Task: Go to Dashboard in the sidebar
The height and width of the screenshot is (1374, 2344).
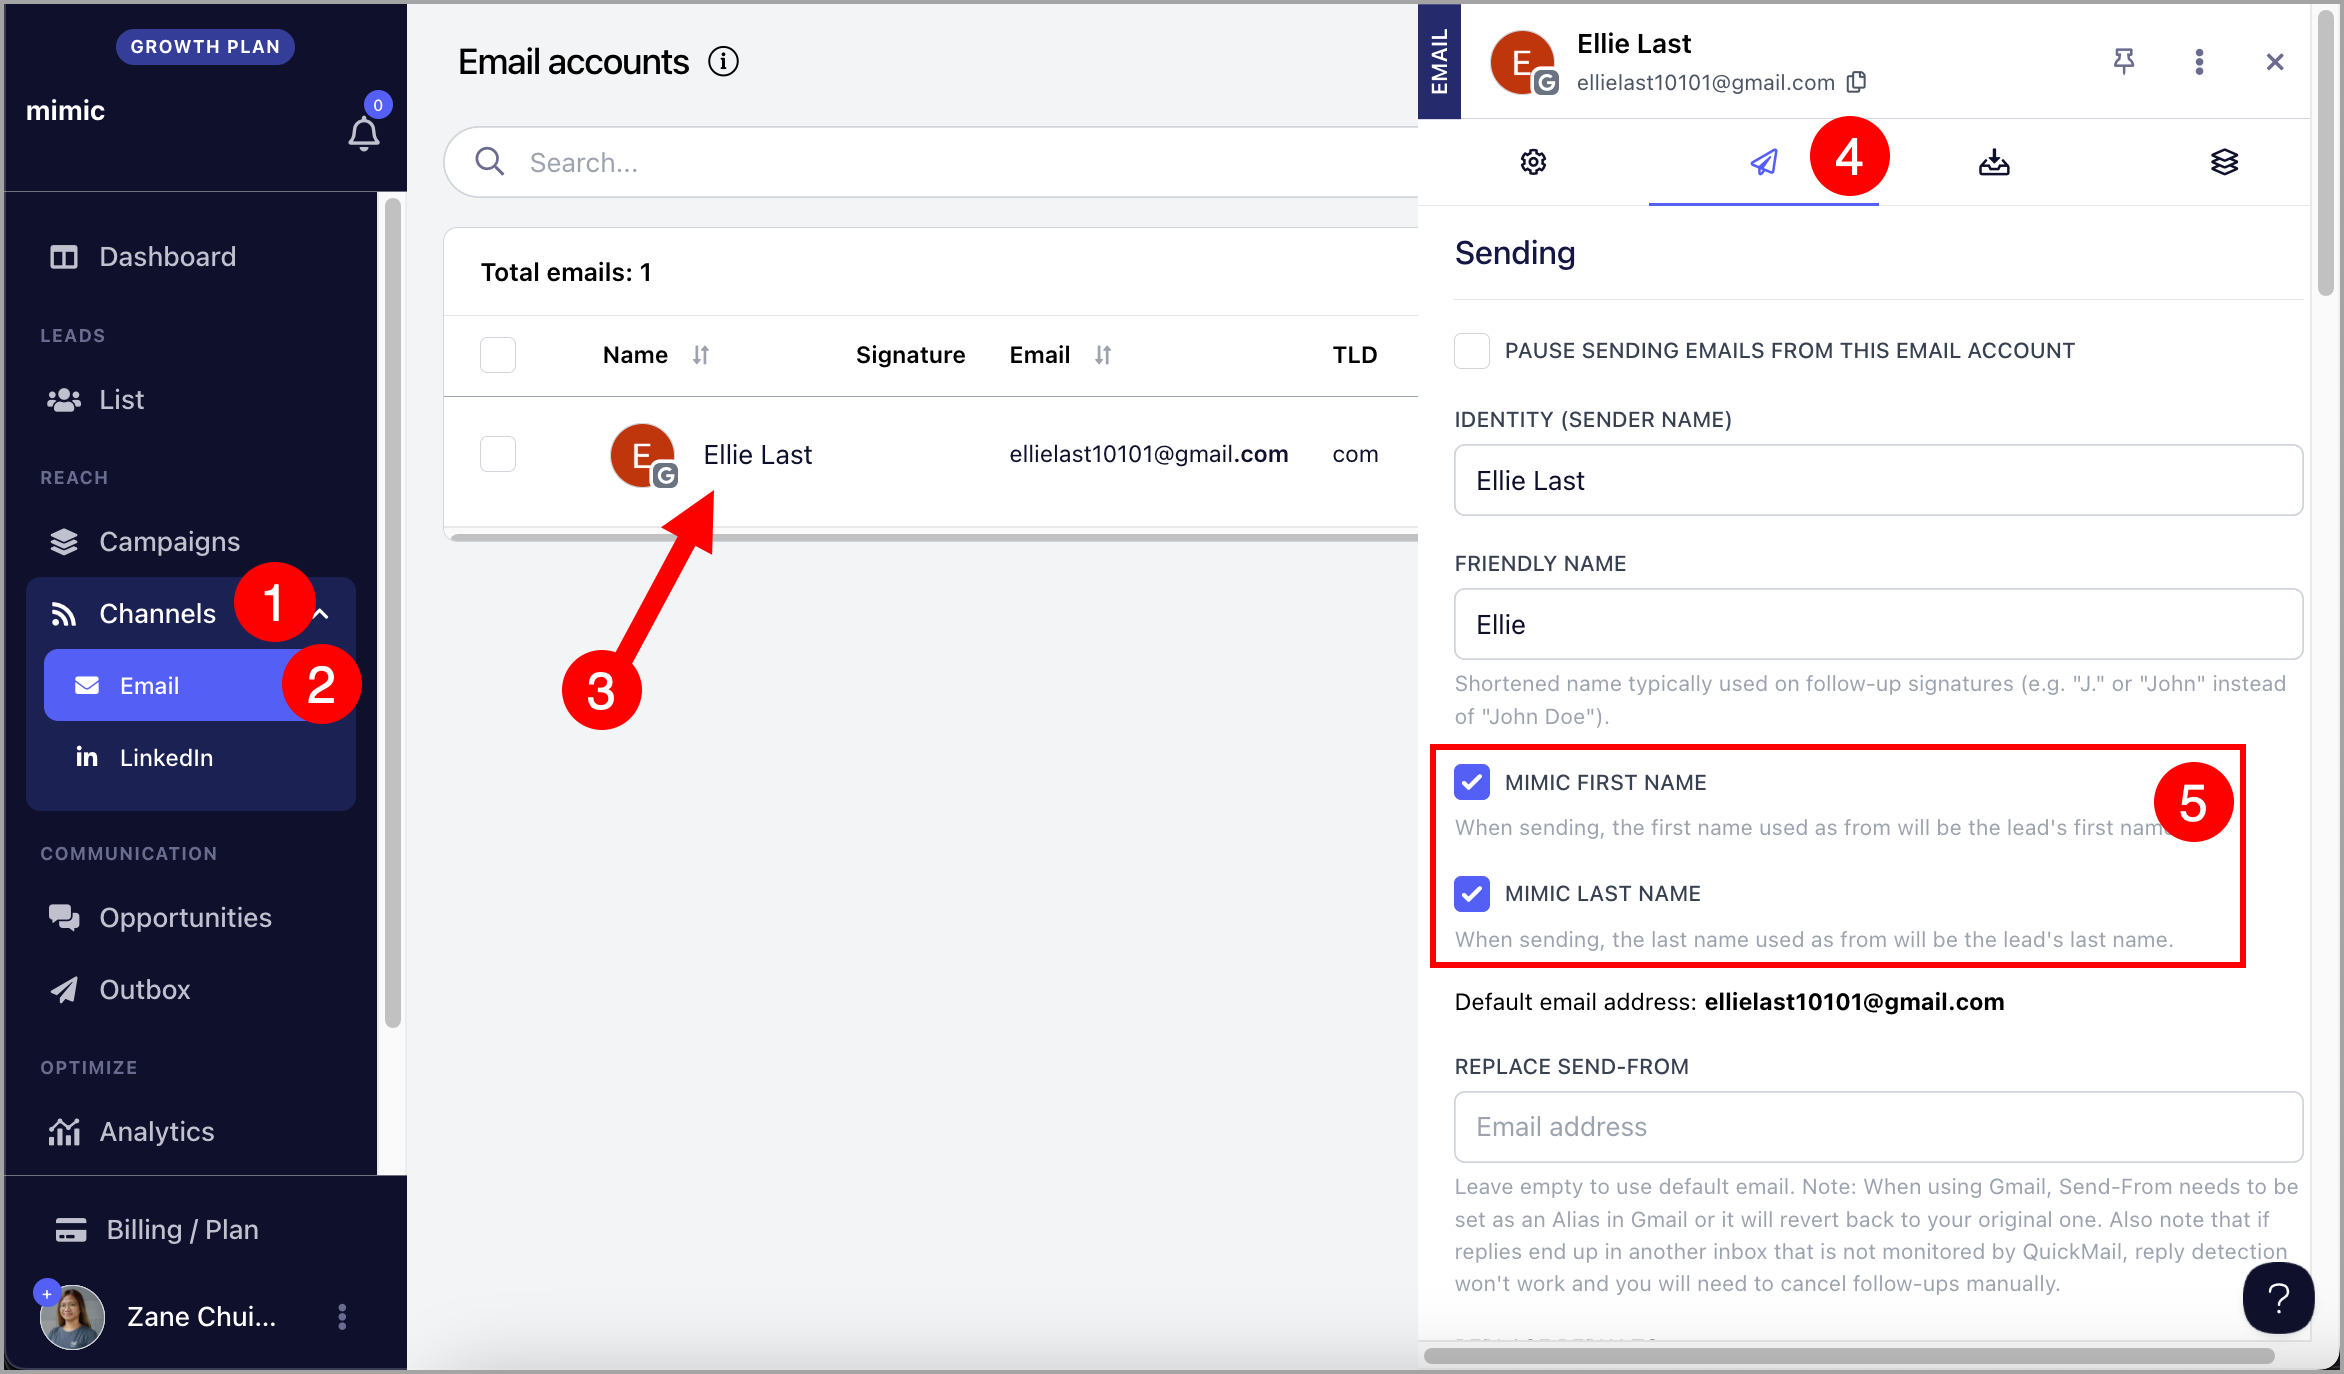Action: tap(167, 257)
